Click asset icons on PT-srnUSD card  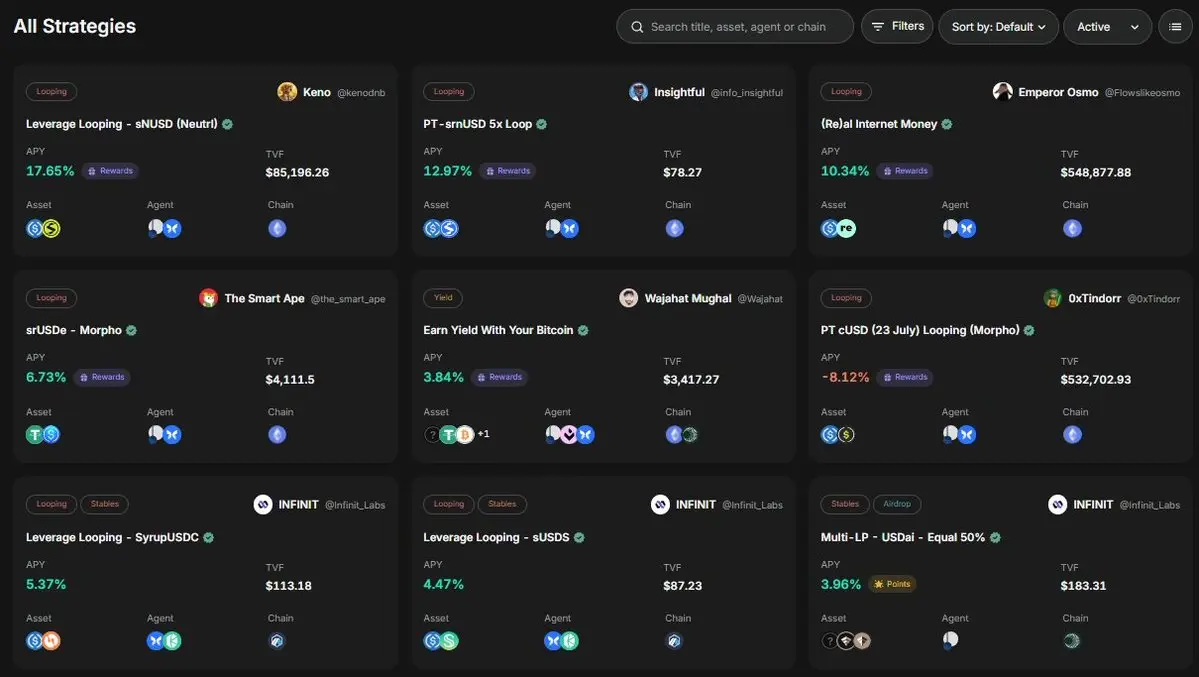pos(440,228)
